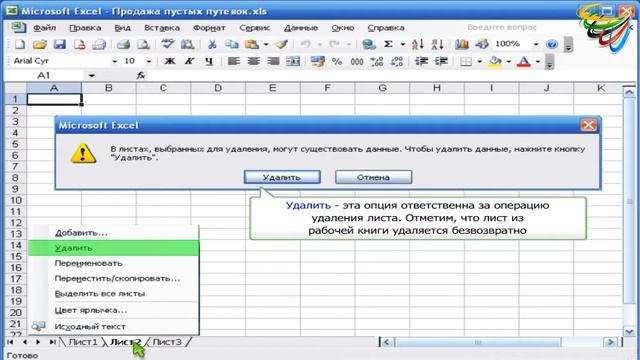This screenshot has width=640, height=360.
Task: Toggle Bold formatting (Ж)
Action: [x=169, y=62]
